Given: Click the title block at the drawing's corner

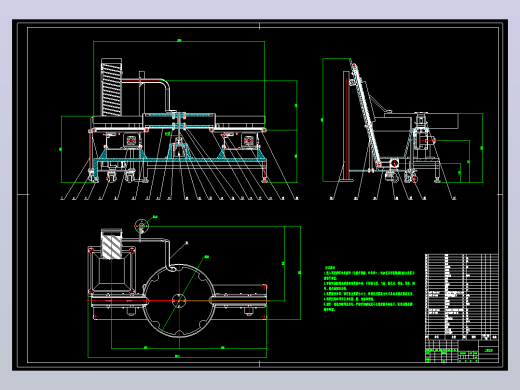Looking at the screenshot, I should point(462,351).
